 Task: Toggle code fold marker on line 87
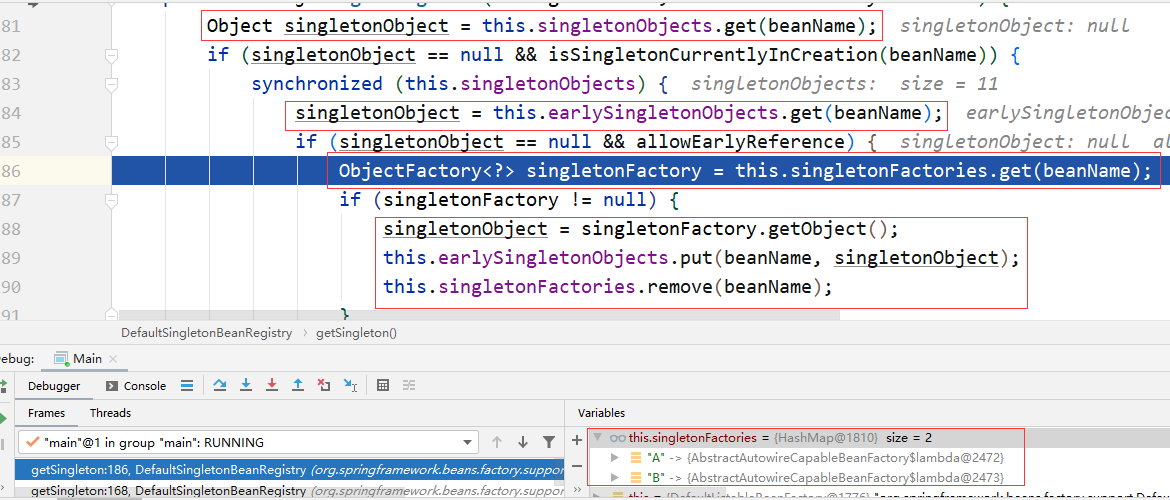coord(112,200)
